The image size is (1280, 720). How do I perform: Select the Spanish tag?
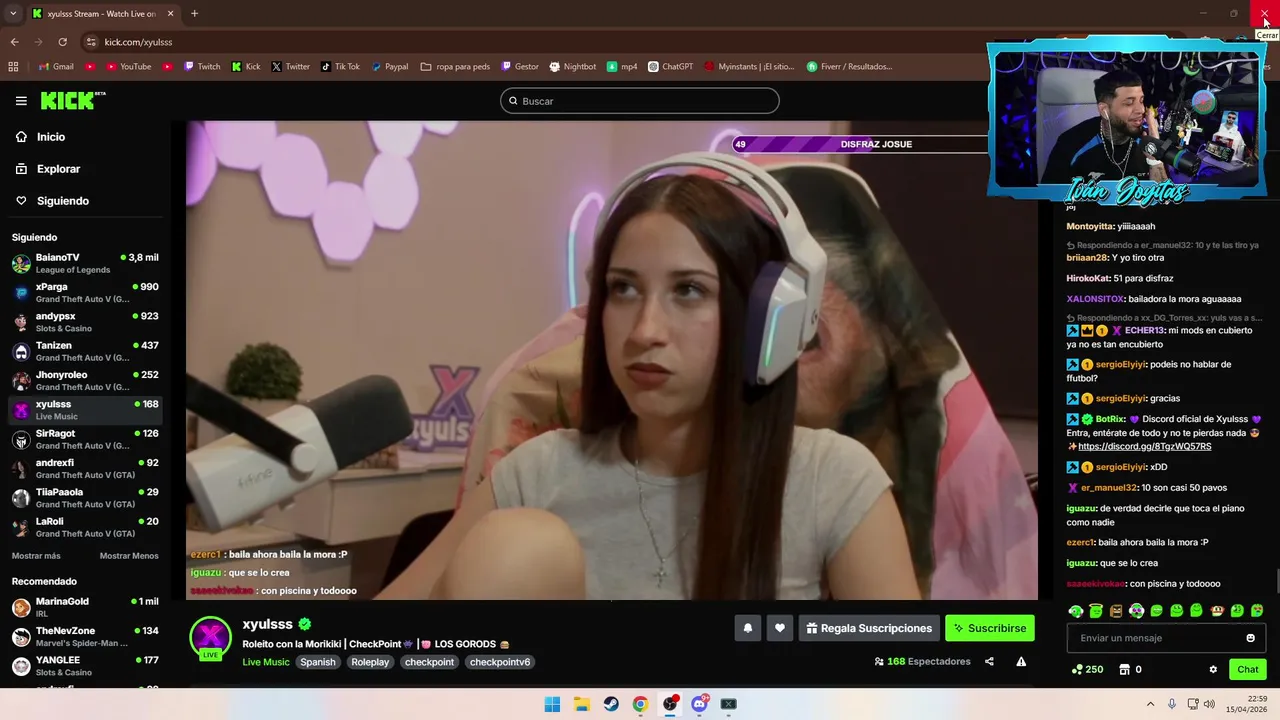pos(318,662)
